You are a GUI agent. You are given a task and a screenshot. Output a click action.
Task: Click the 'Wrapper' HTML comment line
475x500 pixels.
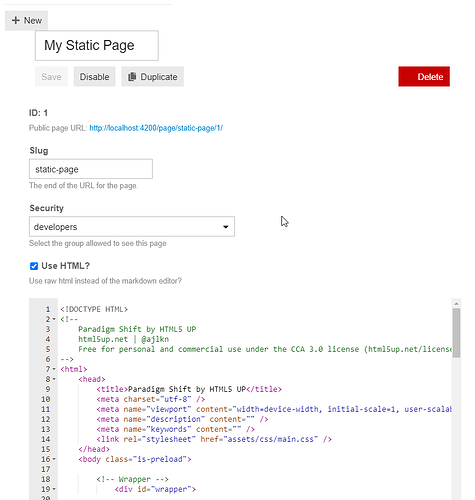point(132,479)
